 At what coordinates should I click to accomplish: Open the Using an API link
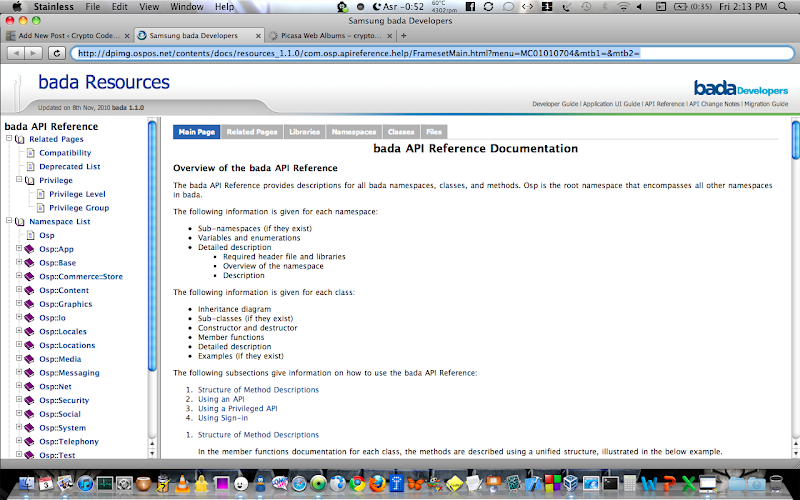pos(221,399)
